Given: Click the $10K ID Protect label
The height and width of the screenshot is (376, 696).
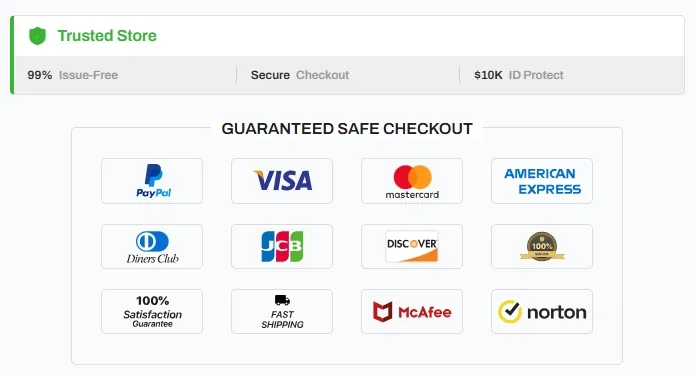Looking at the screenshot, I should [519, 75].
